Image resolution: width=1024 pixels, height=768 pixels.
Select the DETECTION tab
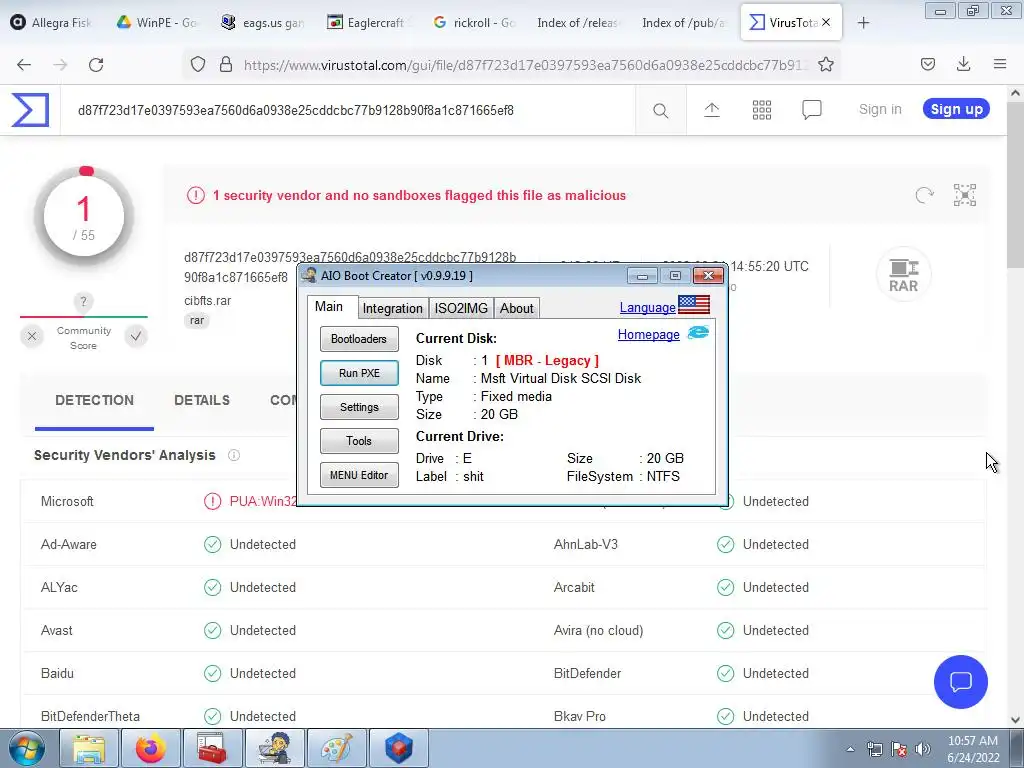[x=94, y=400]
